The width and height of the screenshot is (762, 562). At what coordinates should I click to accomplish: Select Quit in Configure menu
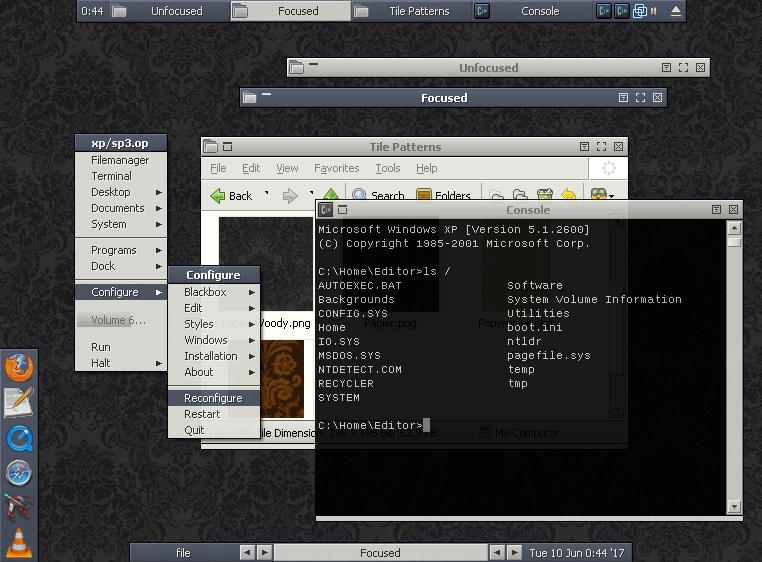coord(214,430)
